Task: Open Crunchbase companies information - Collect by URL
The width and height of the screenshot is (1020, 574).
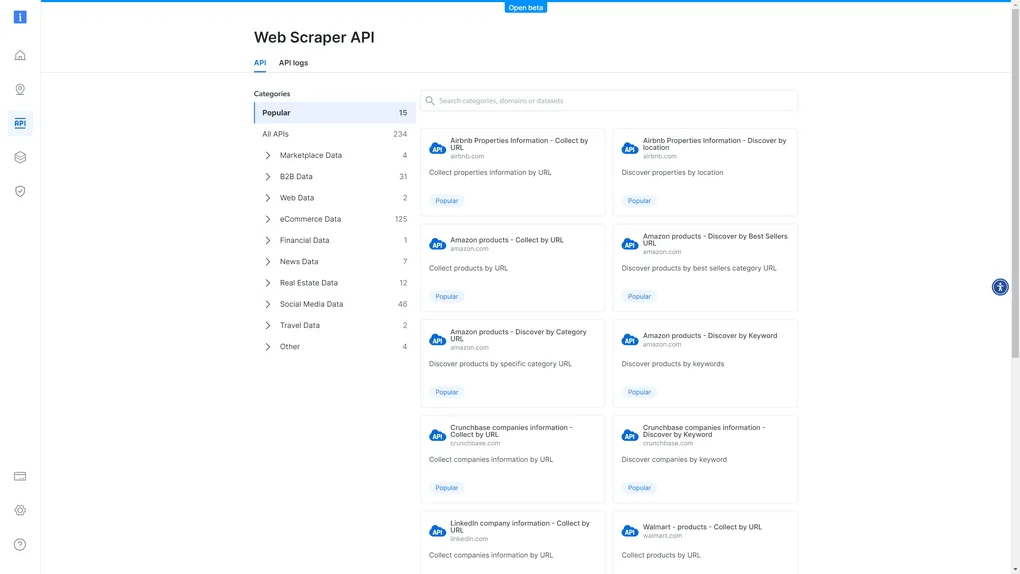Action: (511, 431)
